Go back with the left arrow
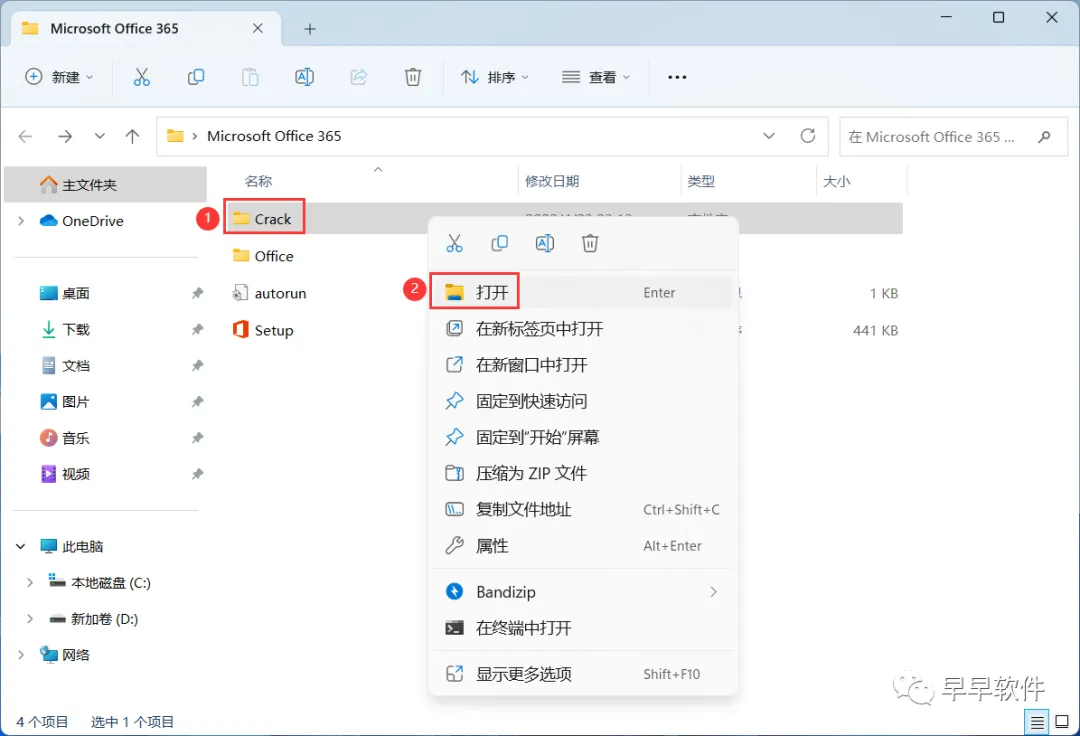This screenshot has width=1080, height=736. (25, 136)
